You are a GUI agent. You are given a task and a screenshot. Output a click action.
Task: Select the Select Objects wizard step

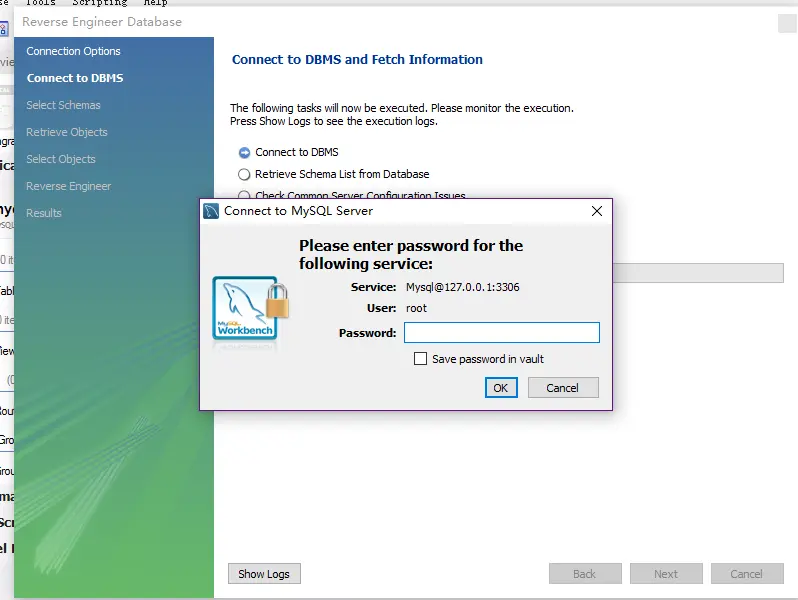[x=61, y=159]
